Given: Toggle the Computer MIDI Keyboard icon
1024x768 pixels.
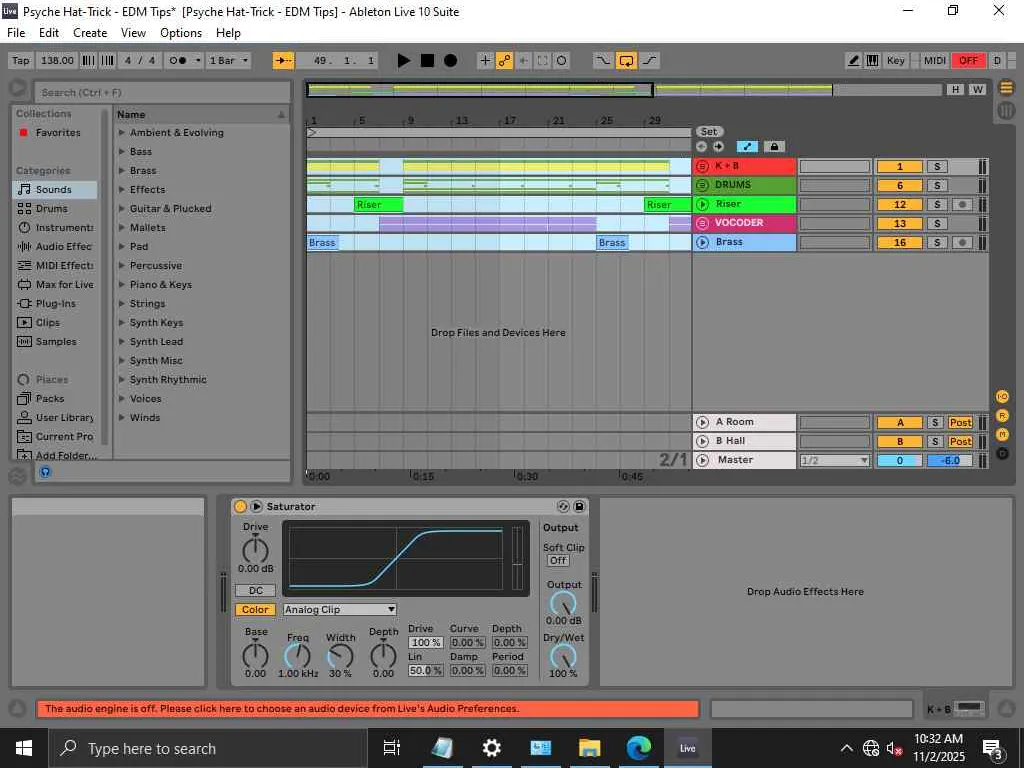Looking at the screenshot, I should pos(872,61).
